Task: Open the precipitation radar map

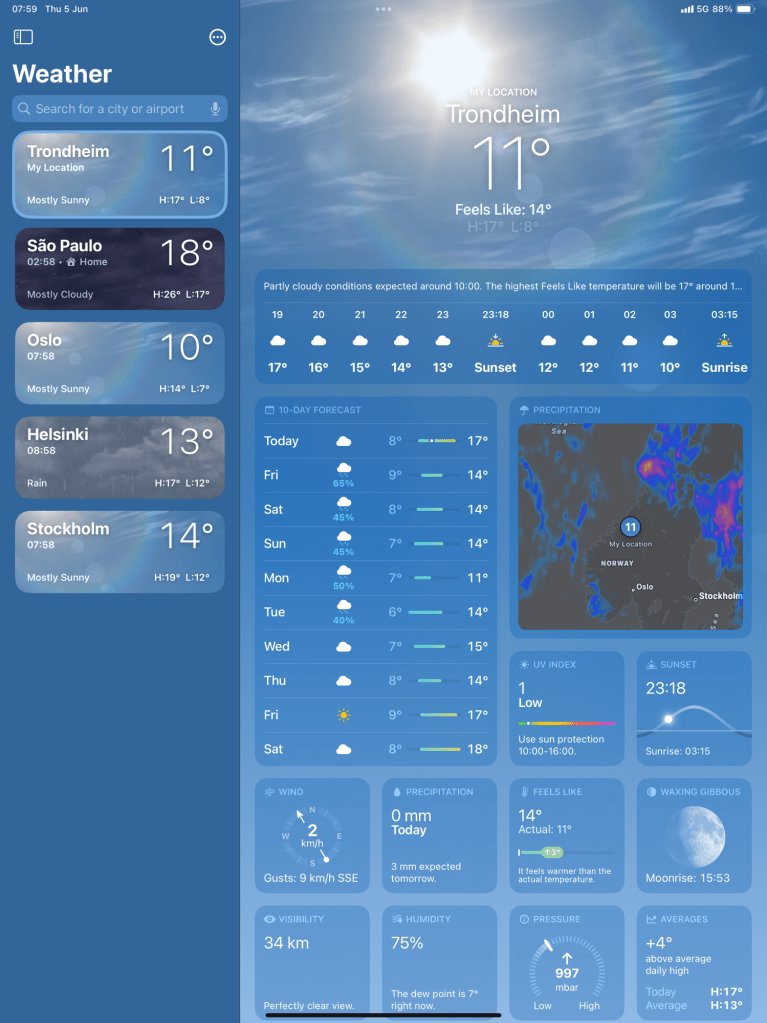Action: [630, 526]
